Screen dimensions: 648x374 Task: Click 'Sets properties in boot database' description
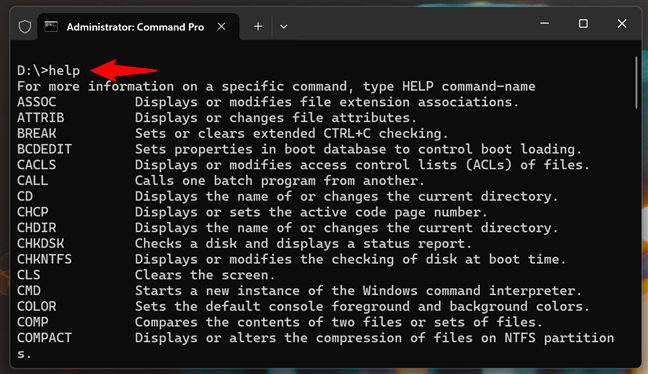tap(358, 149)
